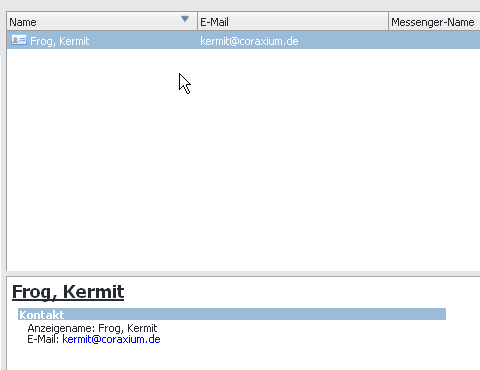
Task: Click the sort arrow in Name column
Action: [185, 19]
